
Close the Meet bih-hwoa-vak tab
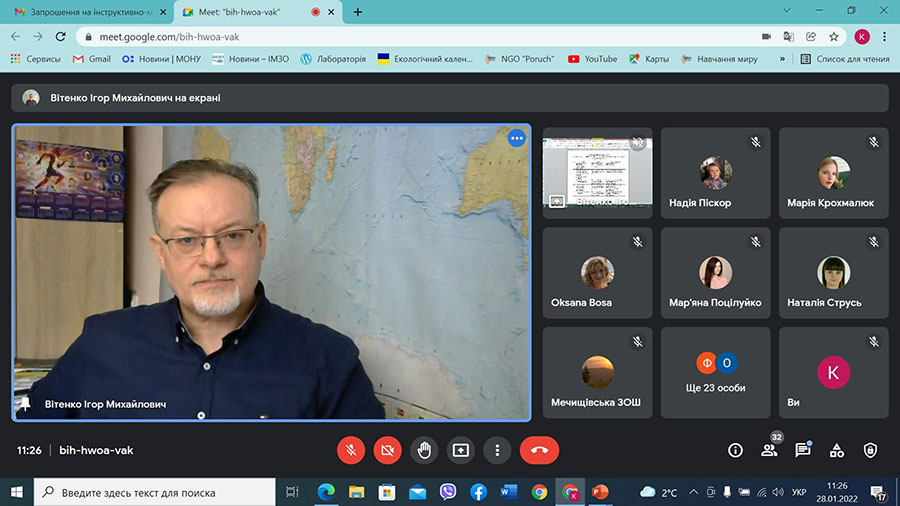(331, 12)
